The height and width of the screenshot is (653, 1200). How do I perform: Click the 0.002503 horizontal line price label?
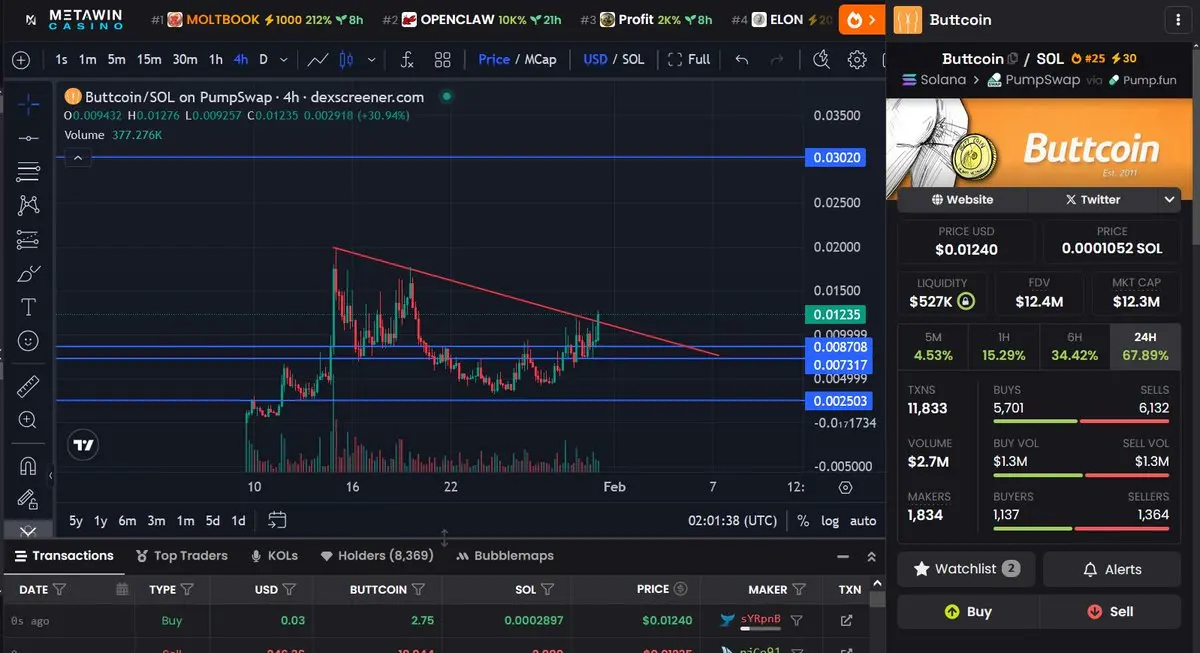tap(839, 401)
